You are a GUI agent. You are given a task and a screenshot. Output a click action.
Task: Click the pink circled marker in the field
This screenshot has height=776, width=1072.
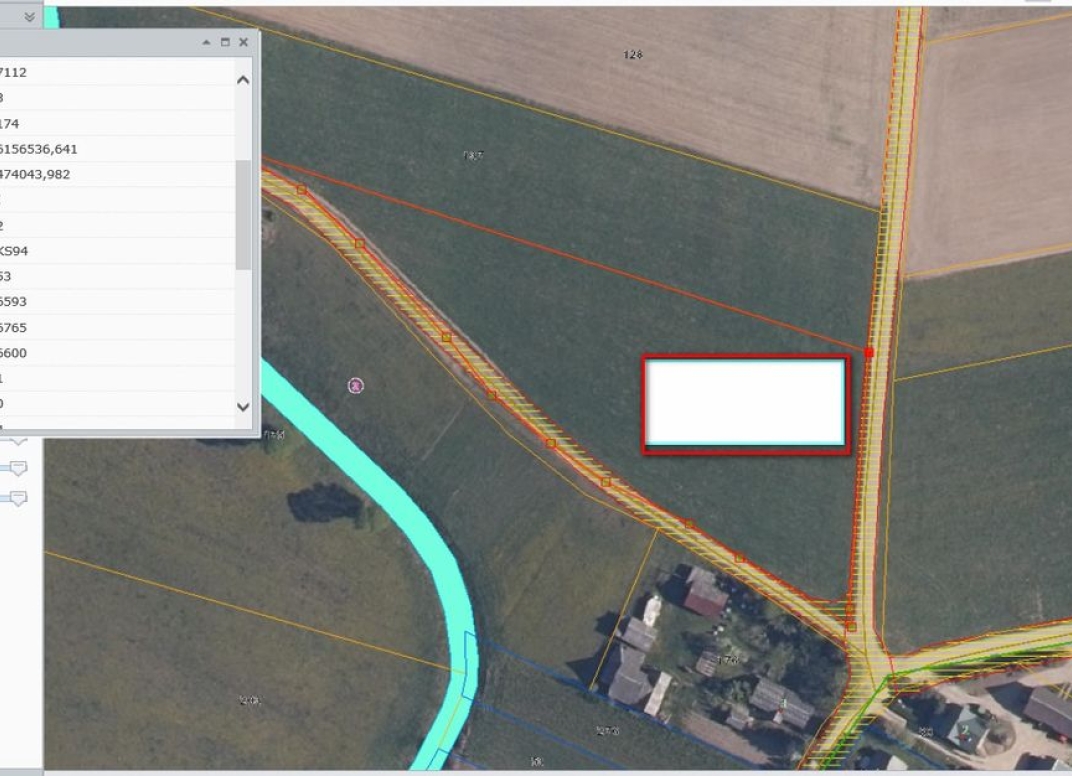click(356, 386)
